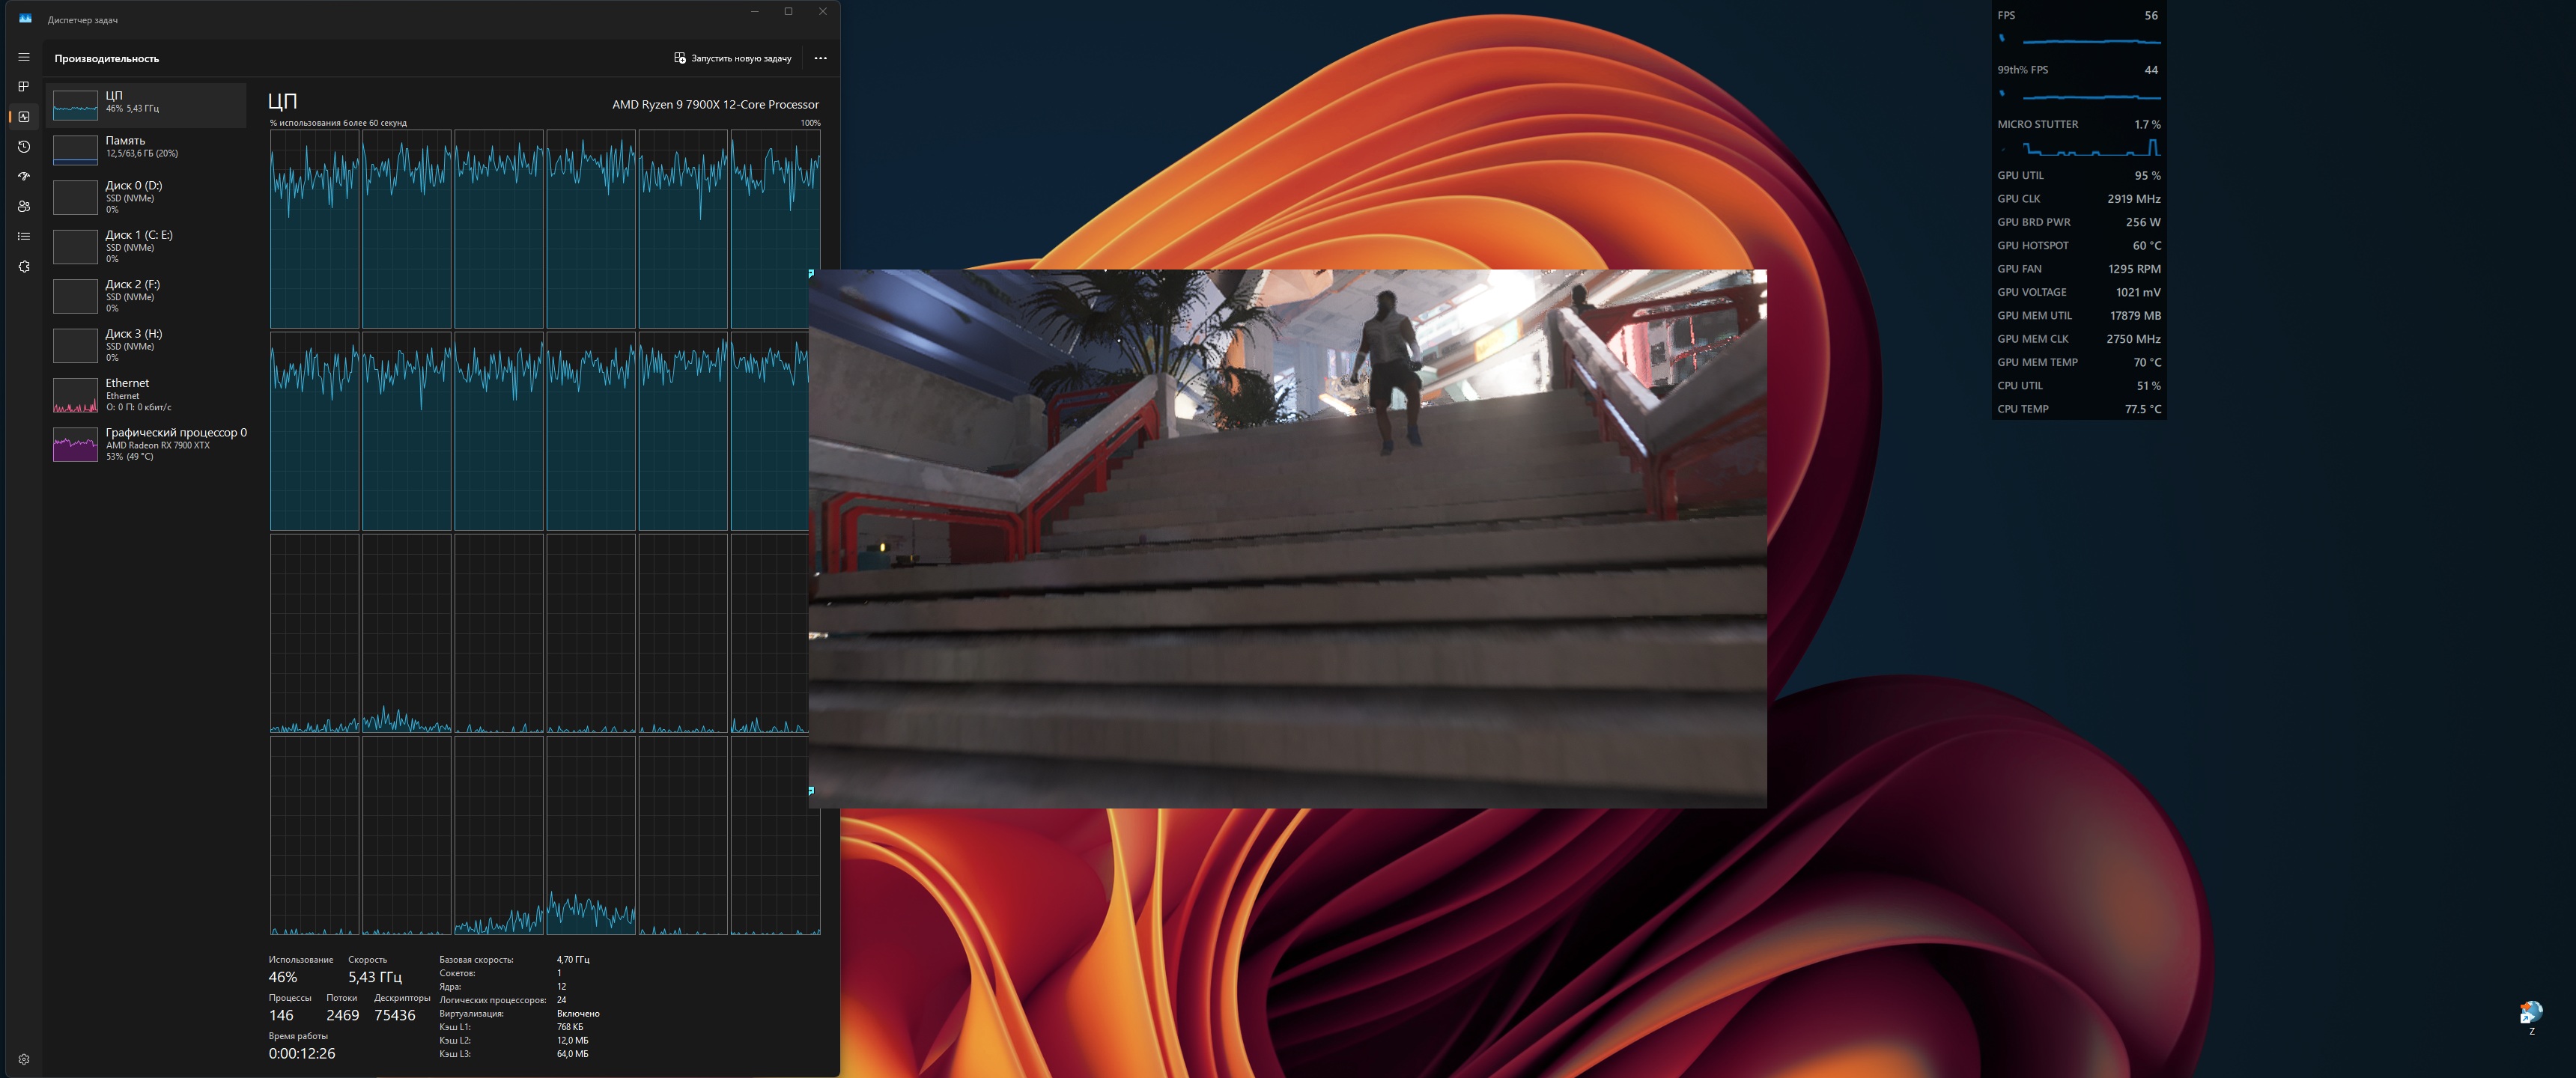Select the Память memory item
Screen dimensions: 2576x1078
tap(146, 150)
